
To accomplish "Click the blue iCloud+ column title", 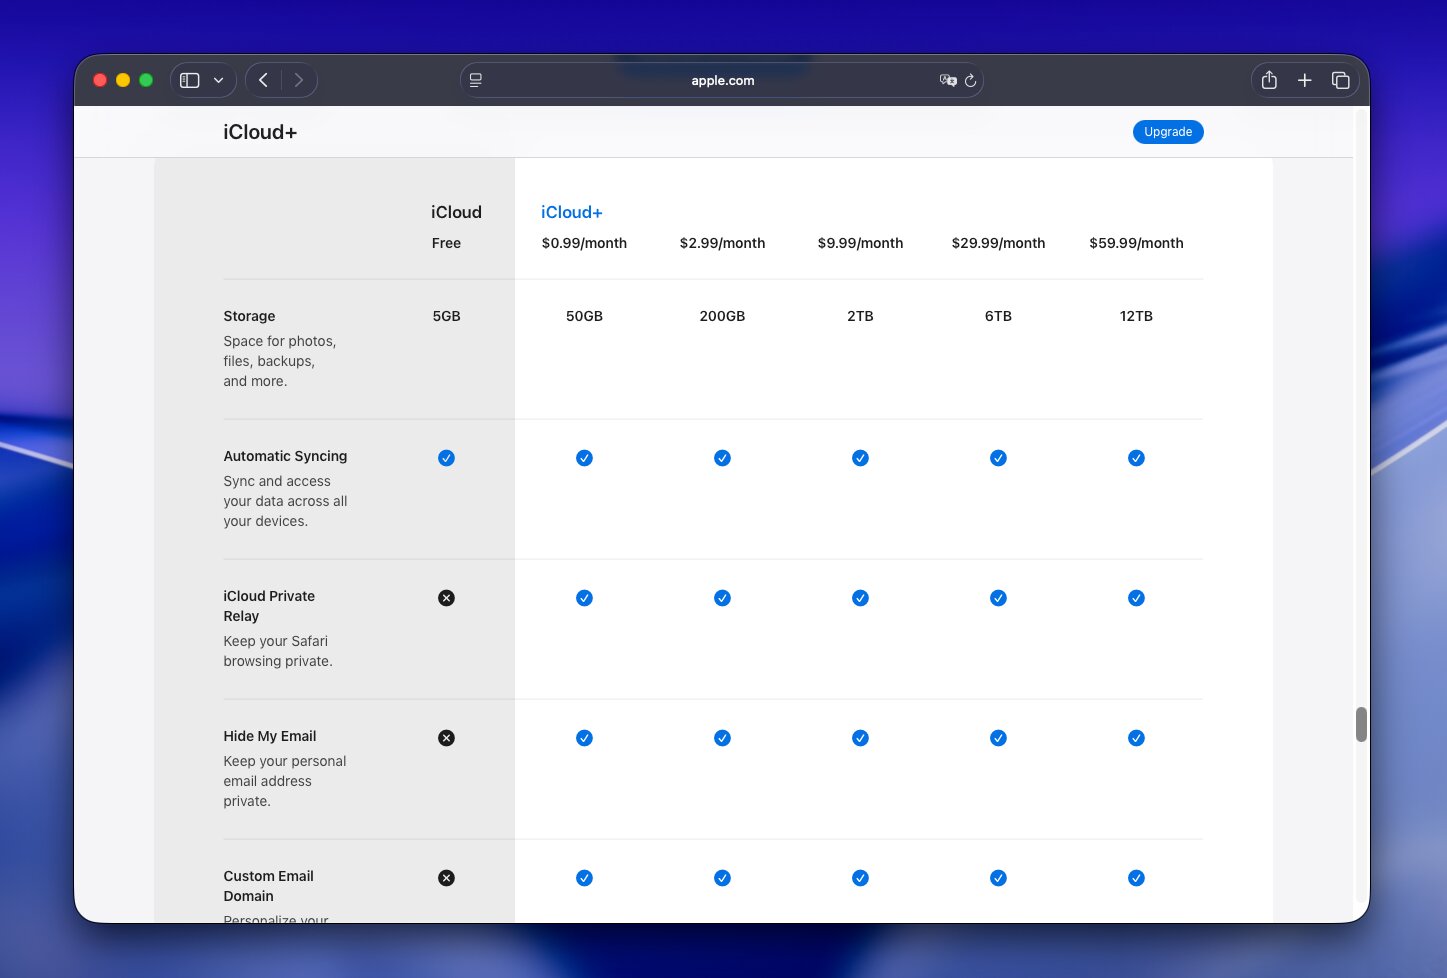I will coord(572,212).
